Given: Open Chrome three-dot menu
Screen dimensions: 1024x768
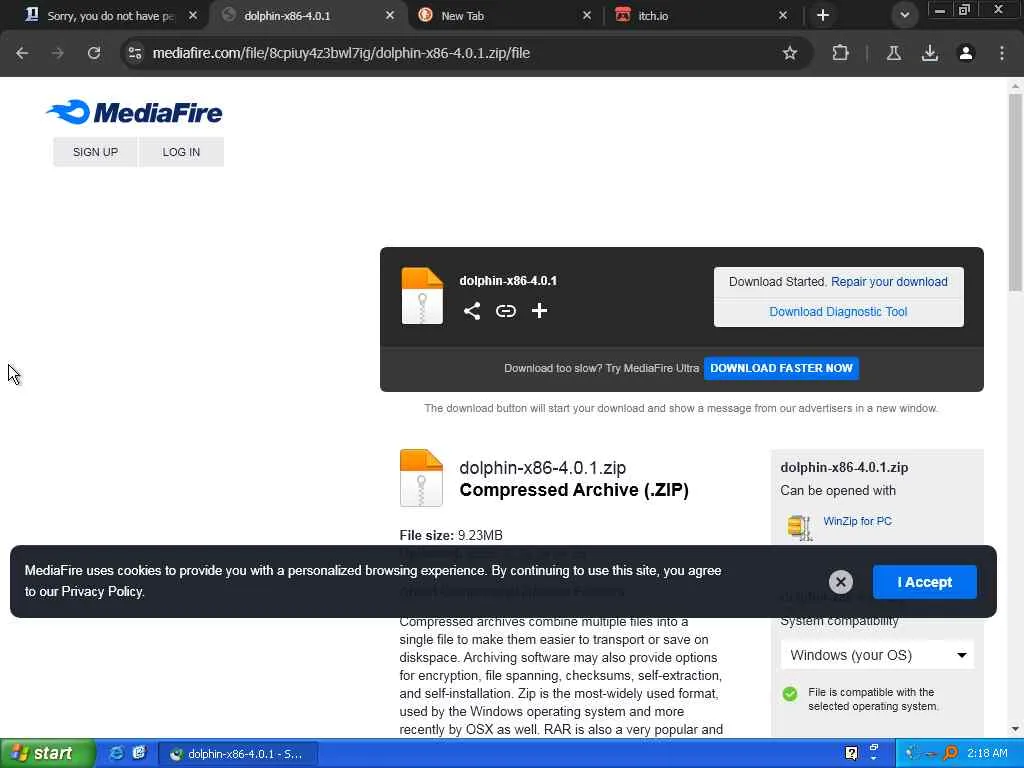Looking at the screenshot, I should 1002,53.
